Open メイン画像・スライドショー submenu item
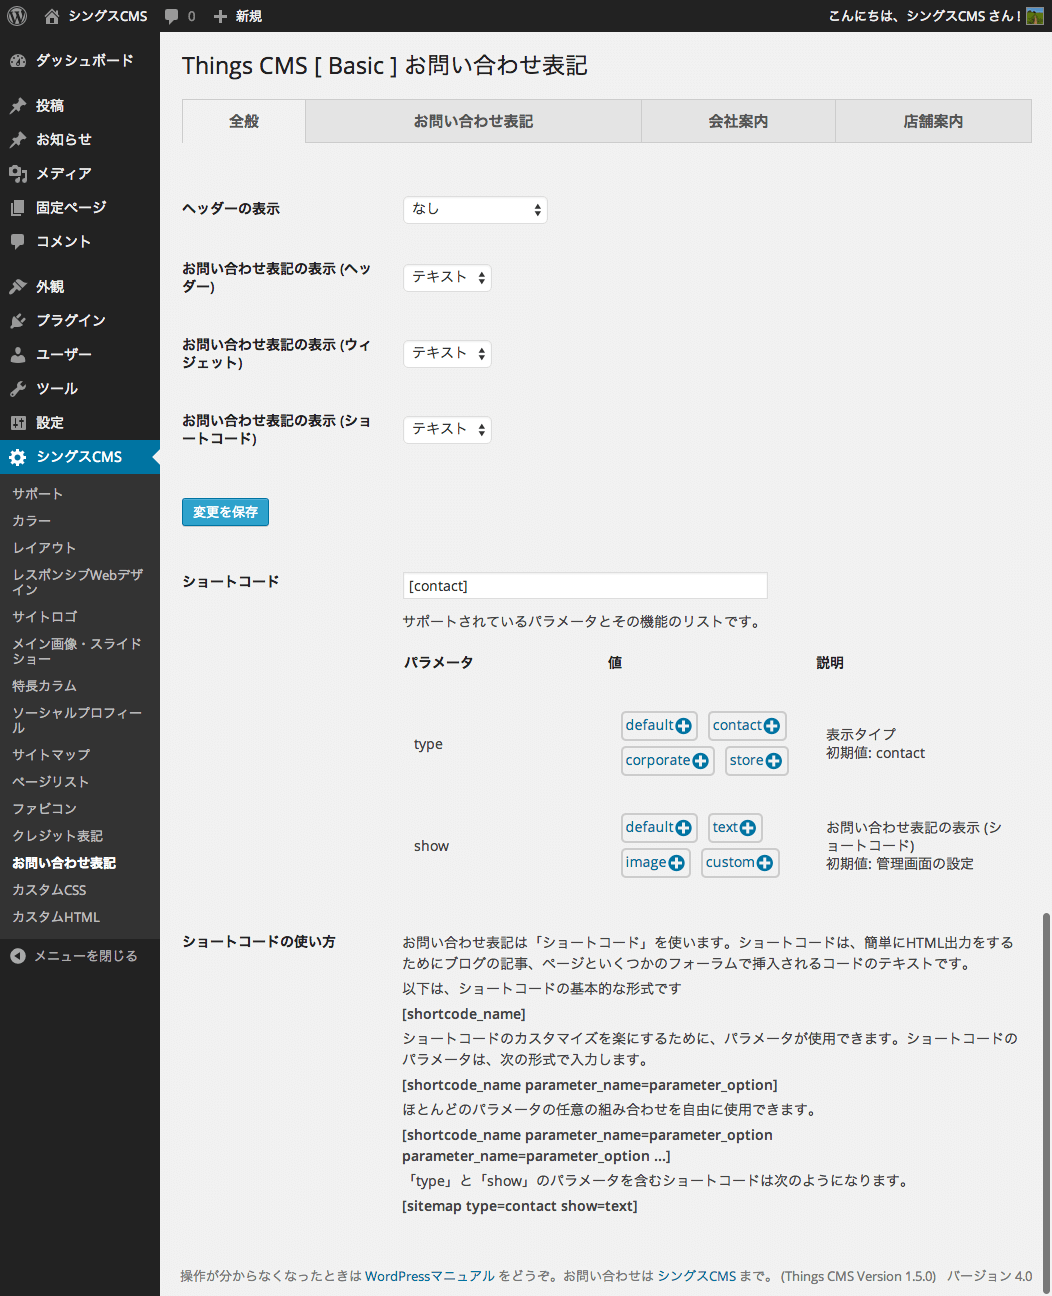This screenshot has height=1296, width=1052. click(77, 651)
